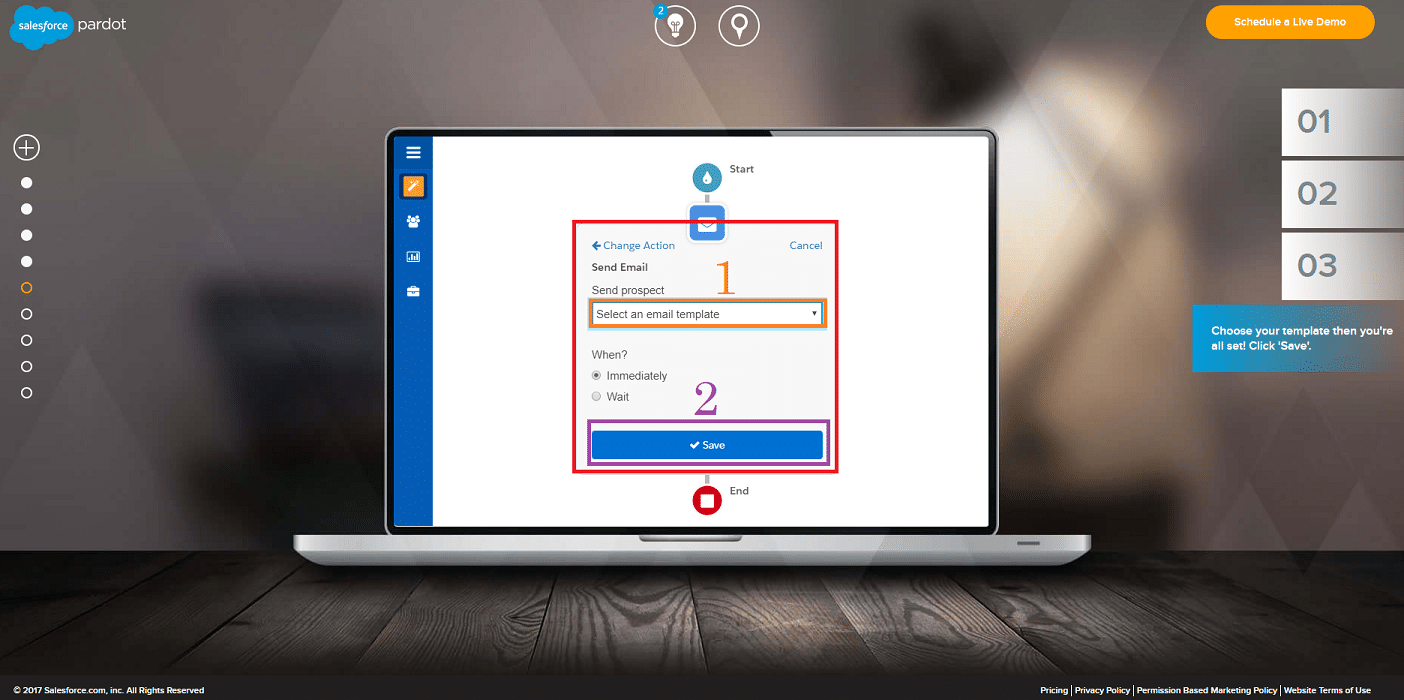Go to step 03 panel
The width and height of the screenshot is (1404, 700).
(x=1343, y=266)
